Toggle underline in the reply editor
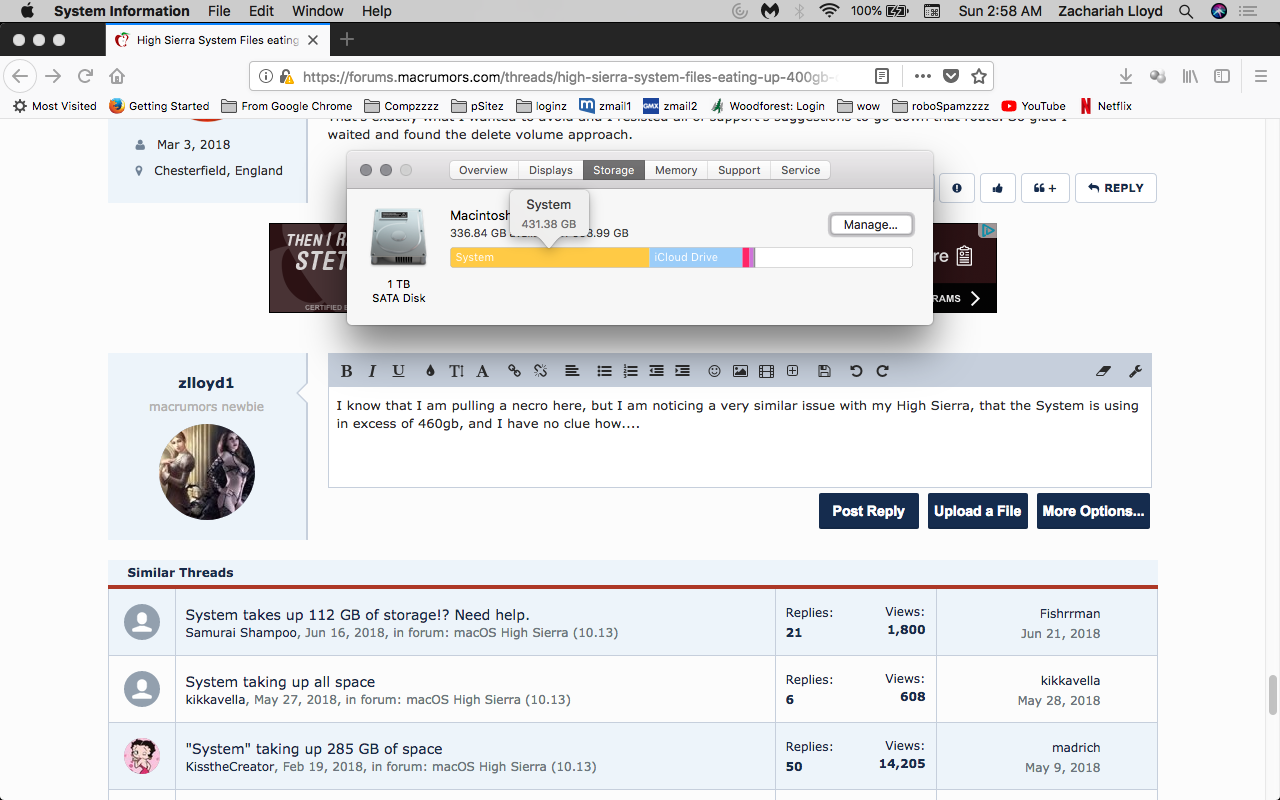 (398, 371)
